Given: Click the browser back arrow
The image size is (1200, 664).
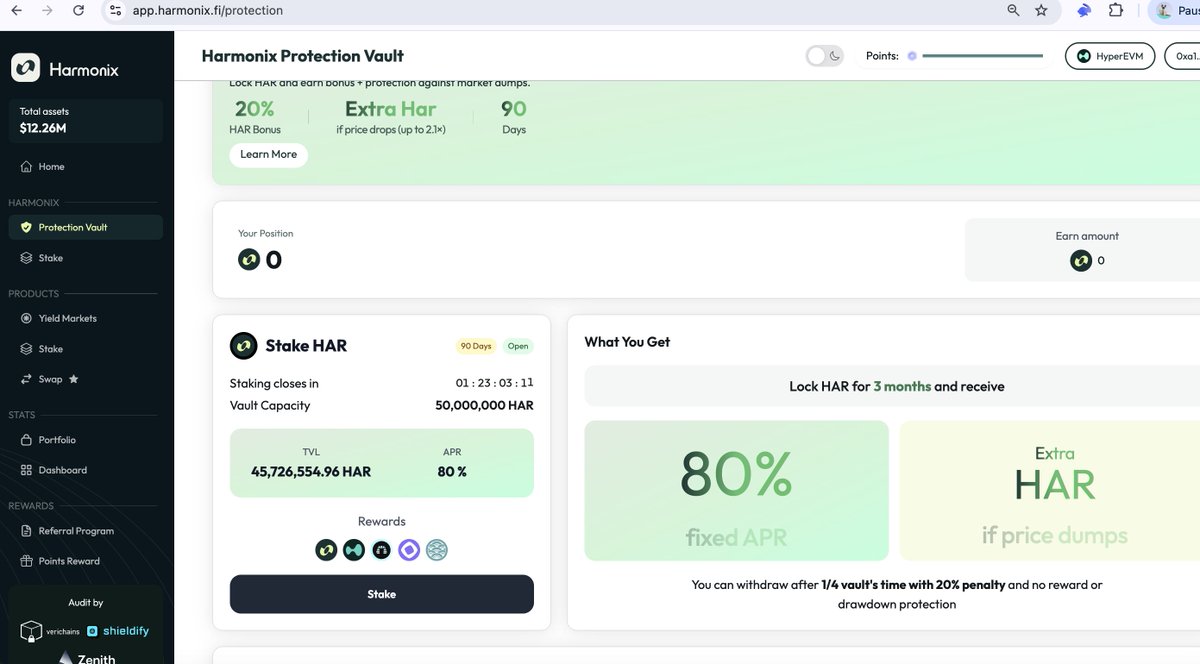Looking at the screenshot, I should 16,10.
